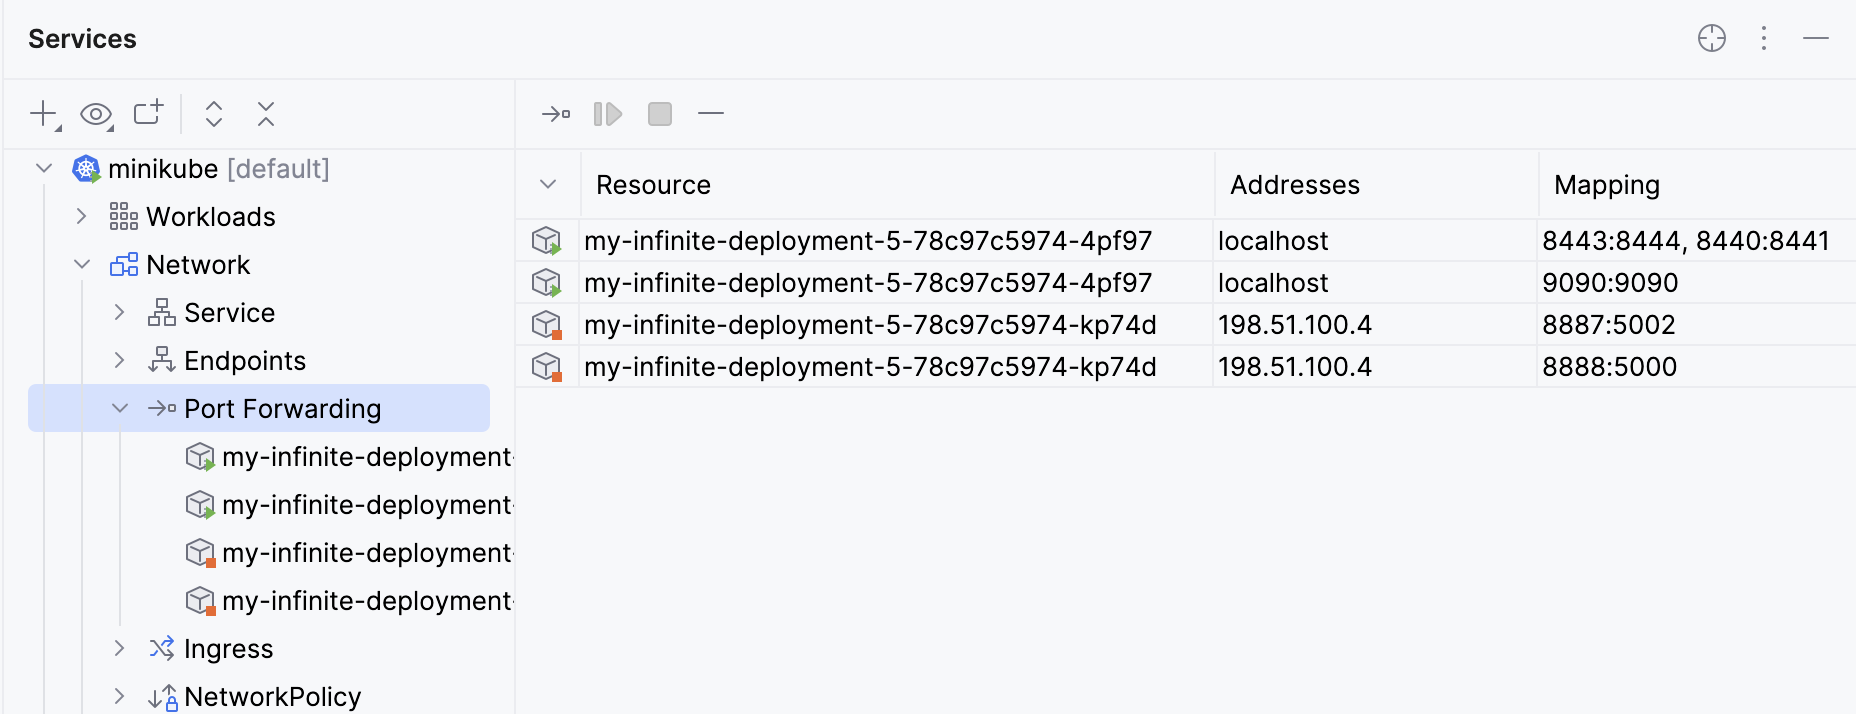
Task: Click the Stop port forwarding square icon
Action: click(660, 114)
